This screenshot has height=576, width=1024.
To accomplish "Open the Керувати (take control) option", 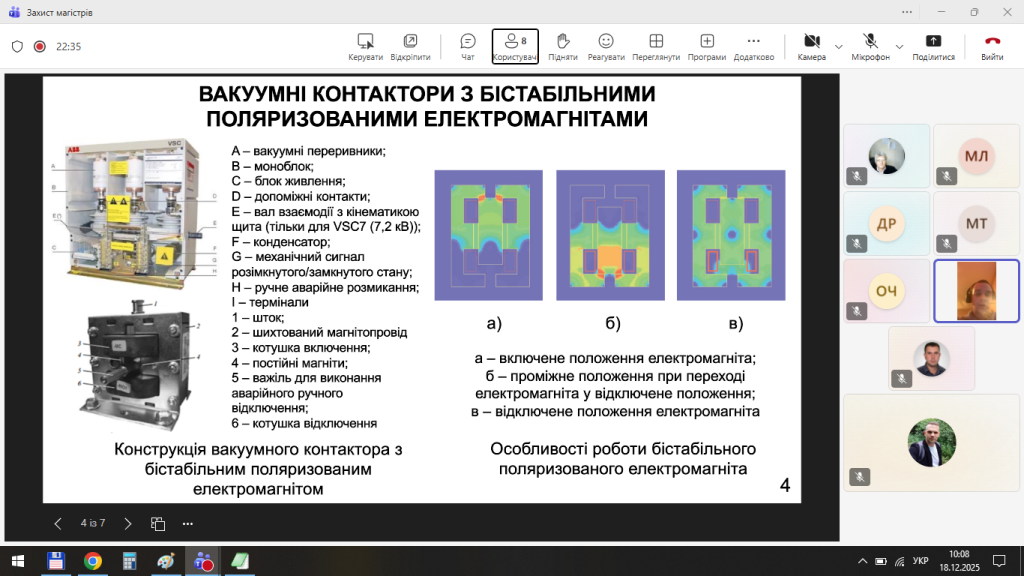I will [x=365, y=47].
